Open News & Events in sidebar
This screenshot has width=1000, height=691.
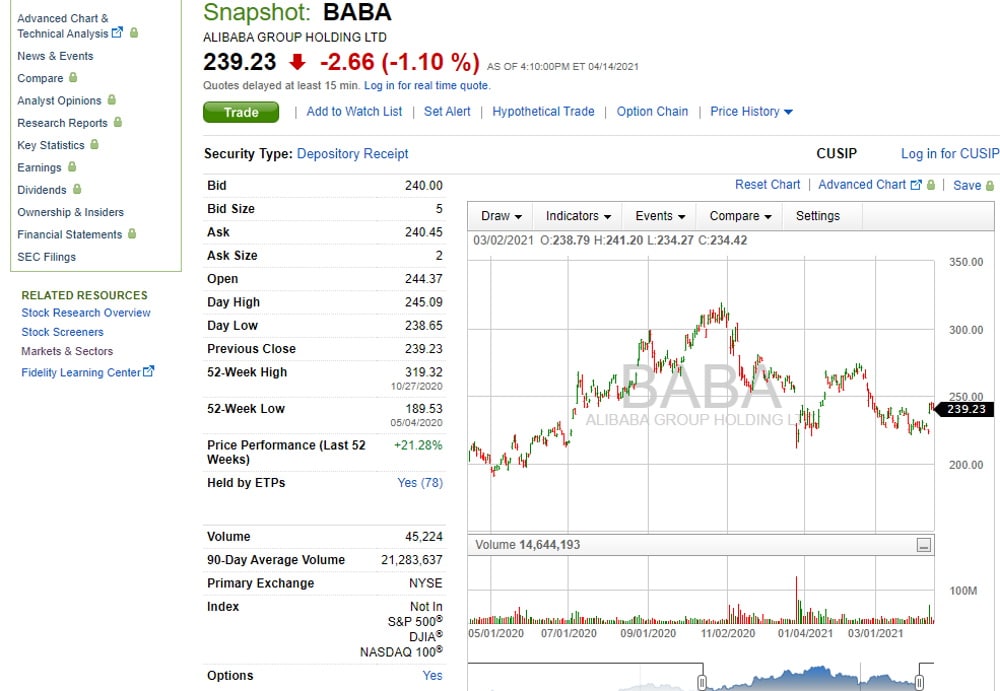(x=55, y=56)
